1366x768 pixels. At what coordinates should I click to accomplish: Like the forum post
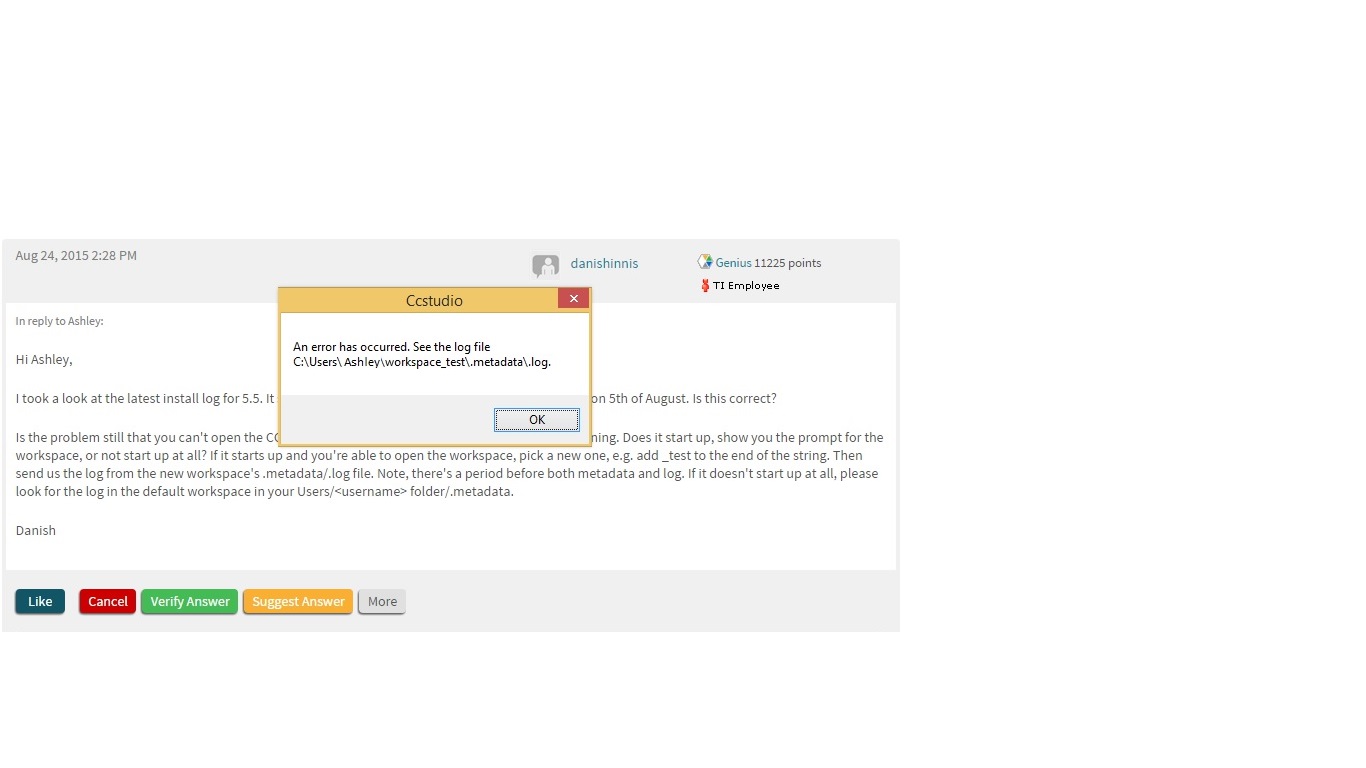pos(40,601)
